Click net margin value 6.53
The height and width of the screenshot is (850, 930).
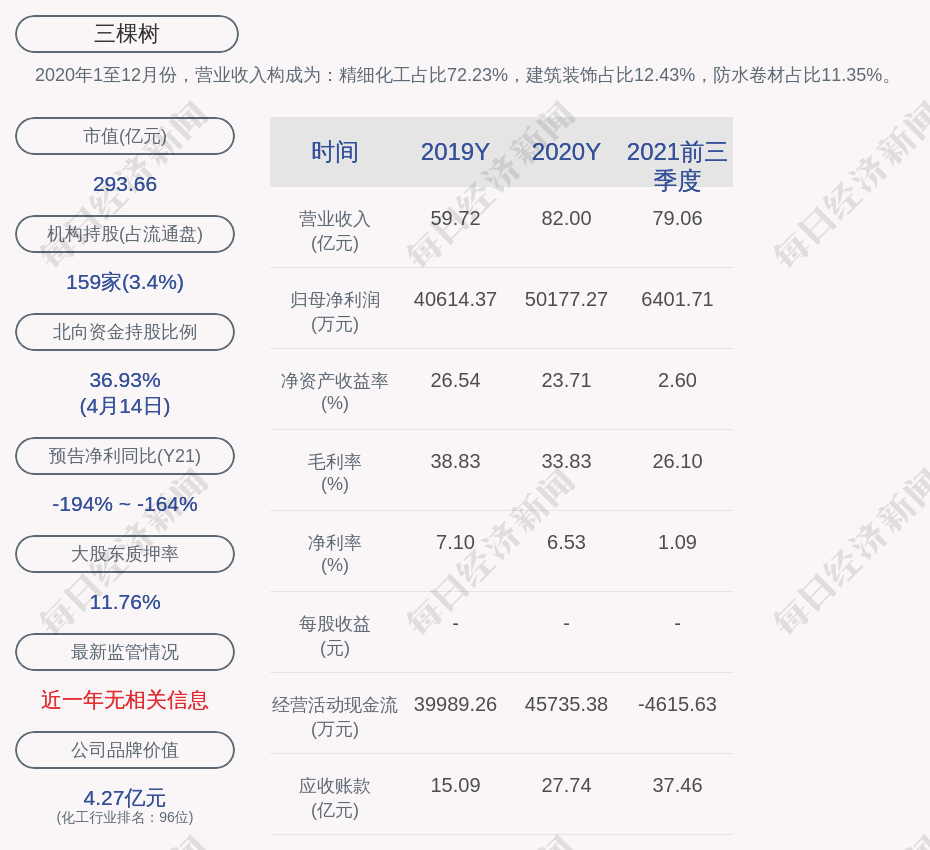[x=566, y=542]
